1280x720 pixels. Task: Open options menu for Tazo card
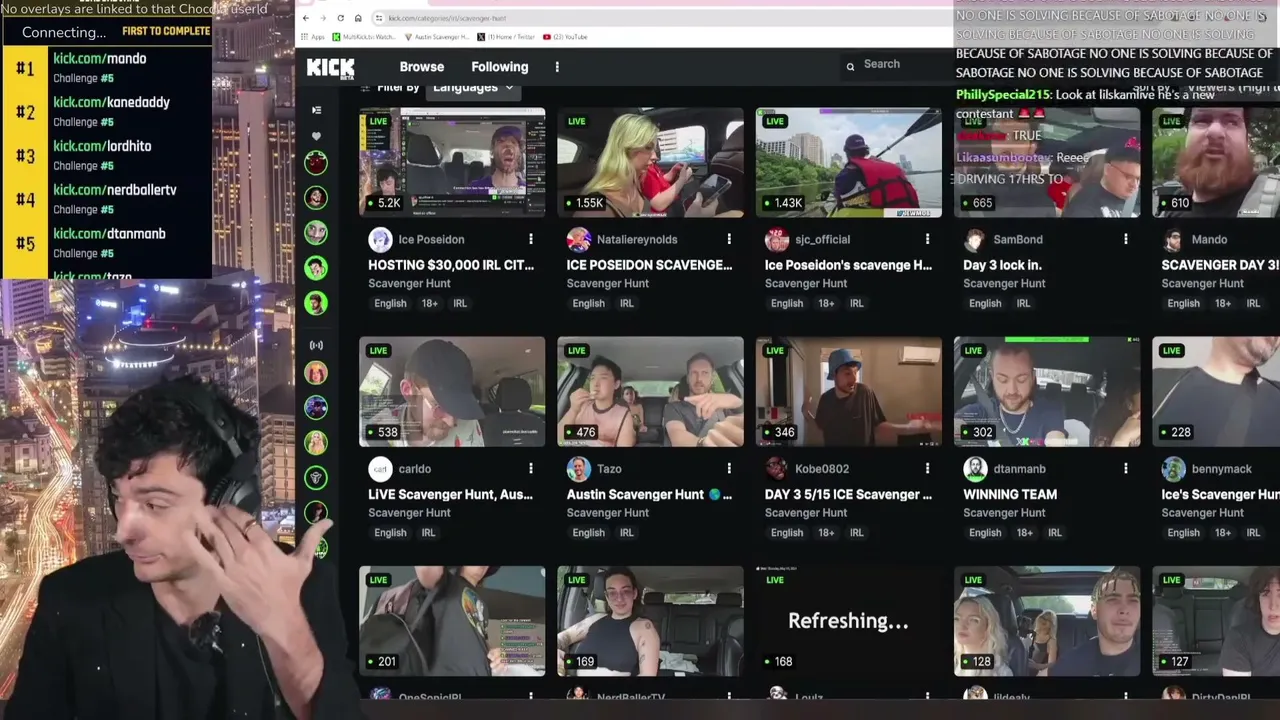(x=729, y=468)
